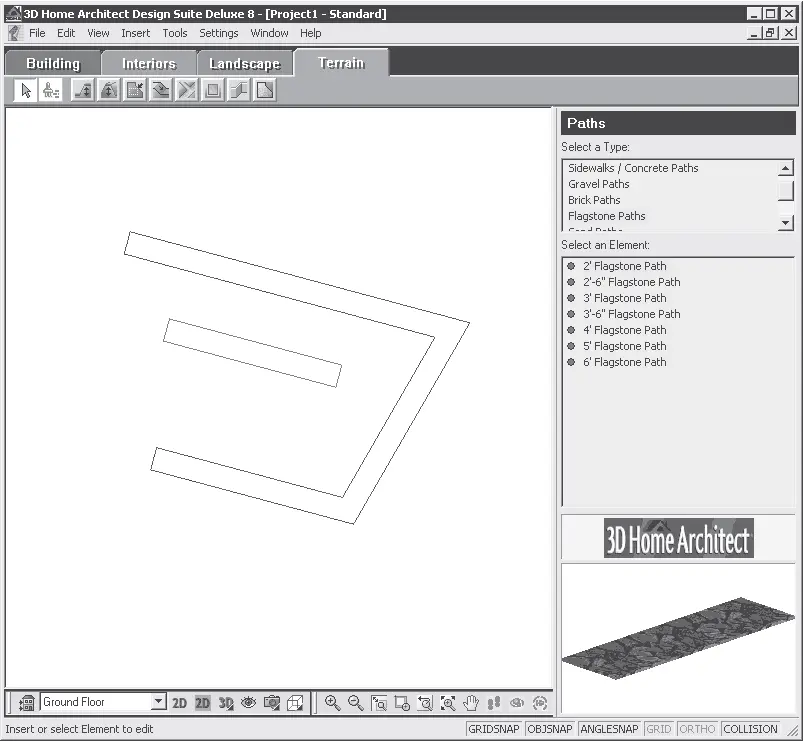Select the arrow pointer tool
This screenshot has width=803, height=741.
[25, 91]
